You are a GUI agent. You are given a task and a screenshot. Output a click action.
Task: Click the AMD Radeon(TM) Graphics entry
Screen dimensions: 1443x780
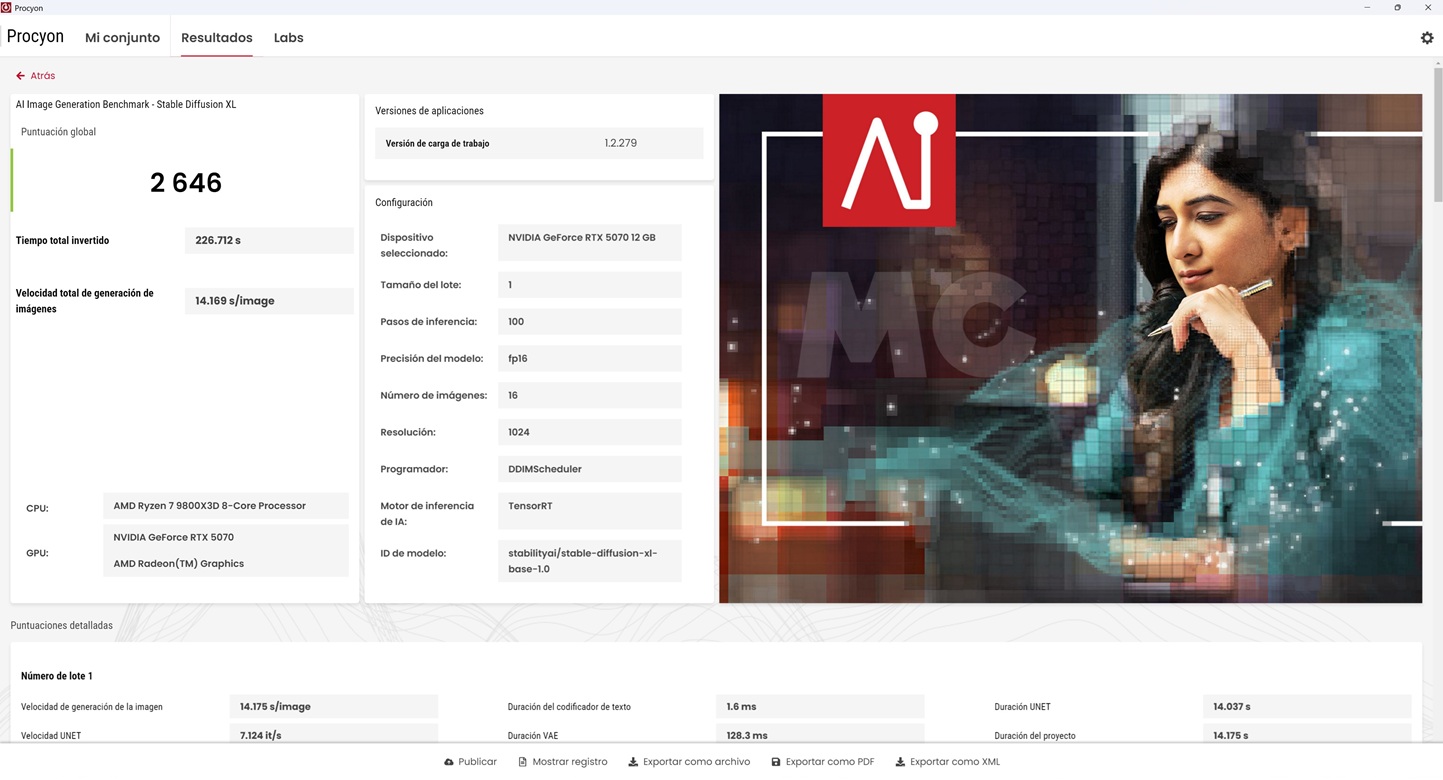pyautogui.click(x=179, y=564)
